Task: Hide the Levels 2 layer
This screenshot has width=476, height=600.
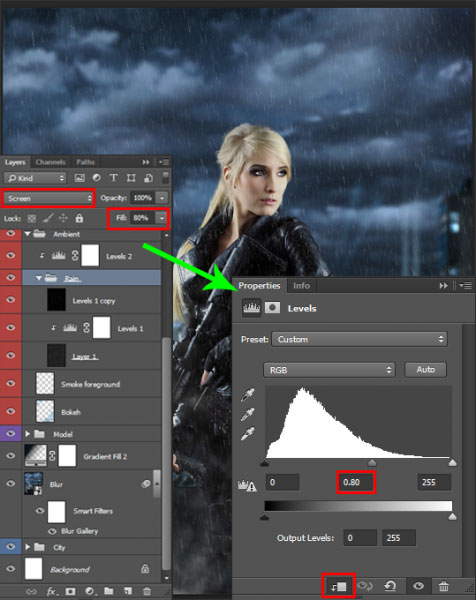Action: point(11,255)
